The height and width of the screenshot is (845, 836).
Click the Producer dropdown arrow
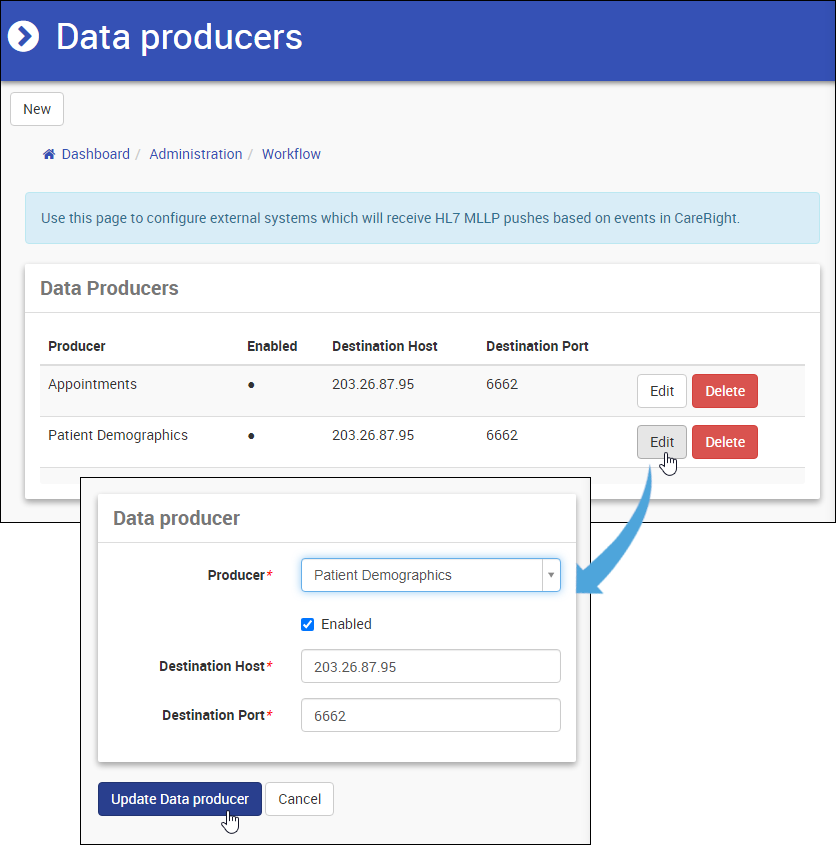pyautogui.click(x=550, y=575)
